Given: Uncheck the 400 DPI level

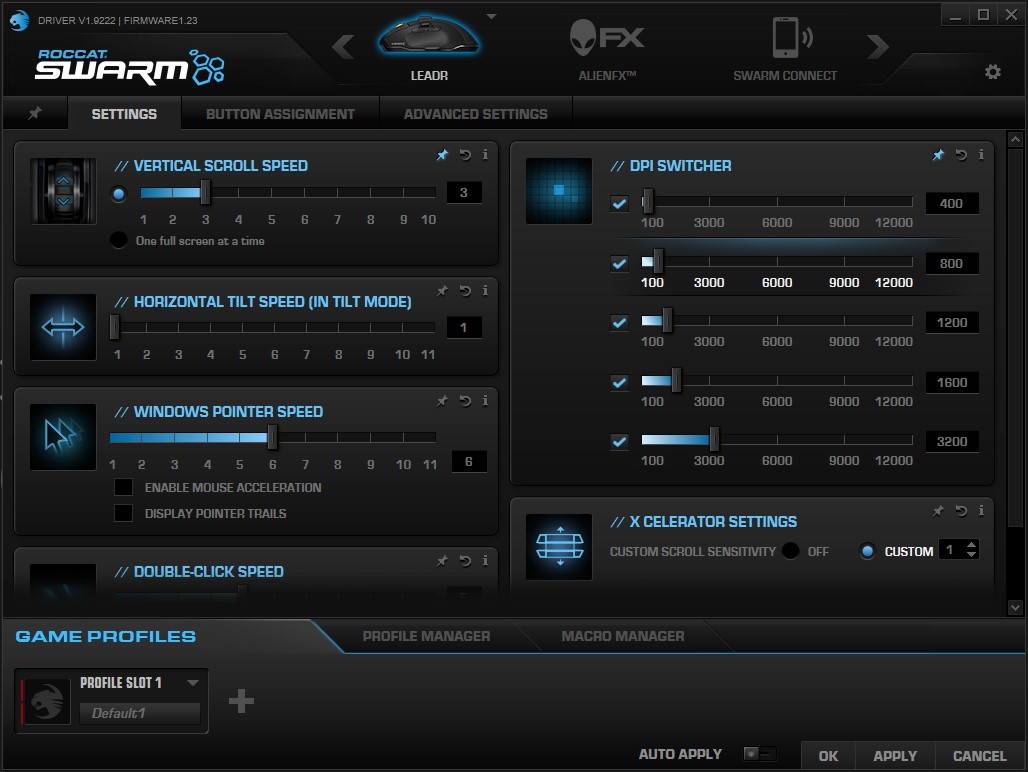Looking at the screenshot, I should 619,203.
